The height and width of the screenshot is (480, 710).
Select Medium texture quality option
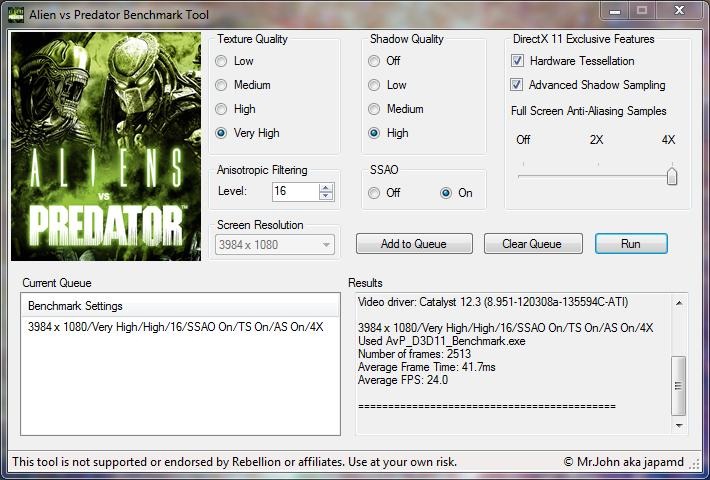click(221, 85)
